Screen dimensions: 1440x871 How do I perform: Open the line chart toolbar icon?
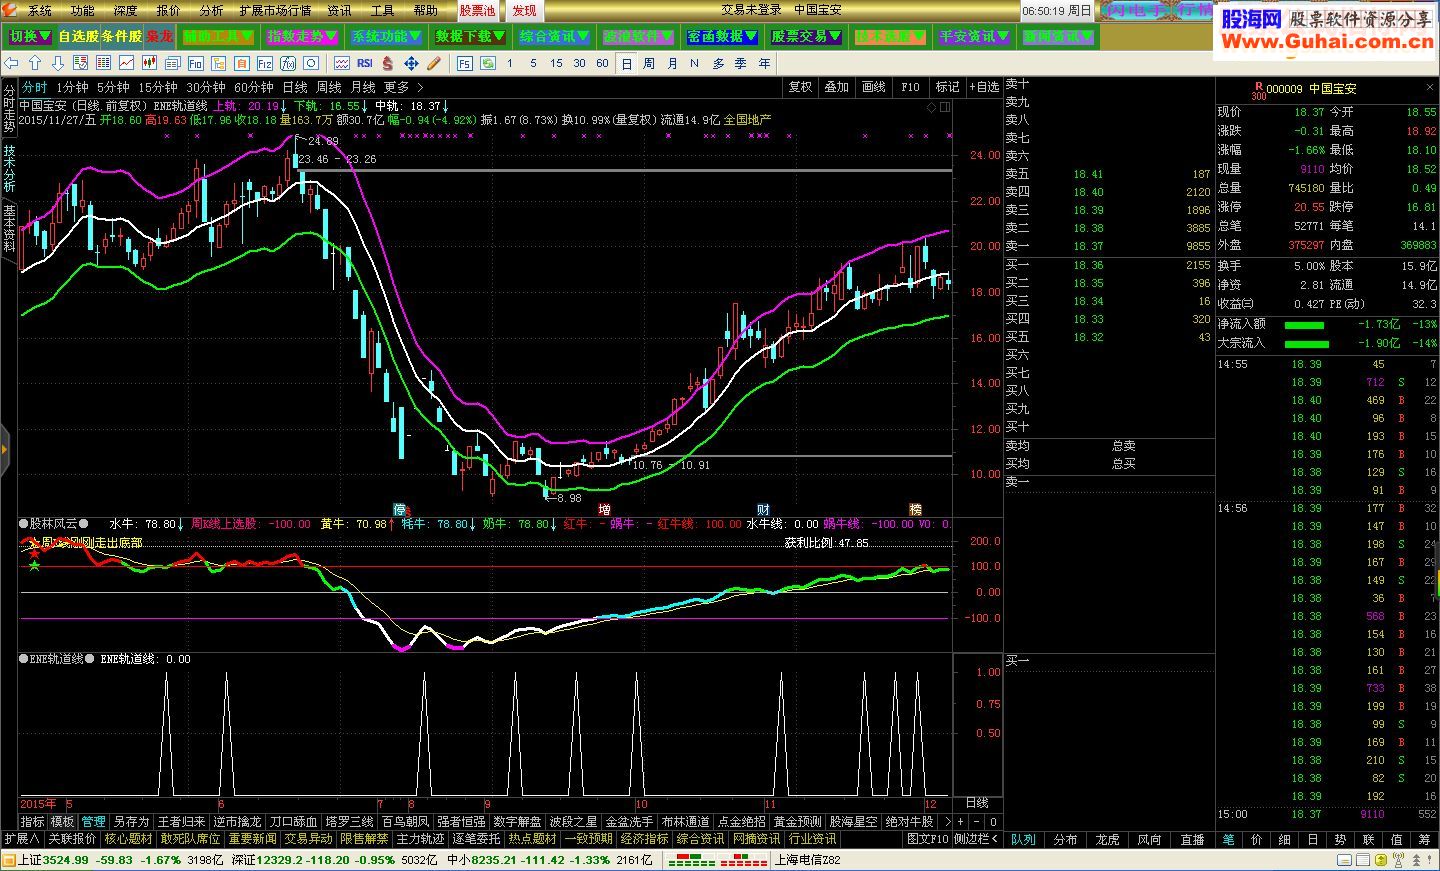point(126,63)
